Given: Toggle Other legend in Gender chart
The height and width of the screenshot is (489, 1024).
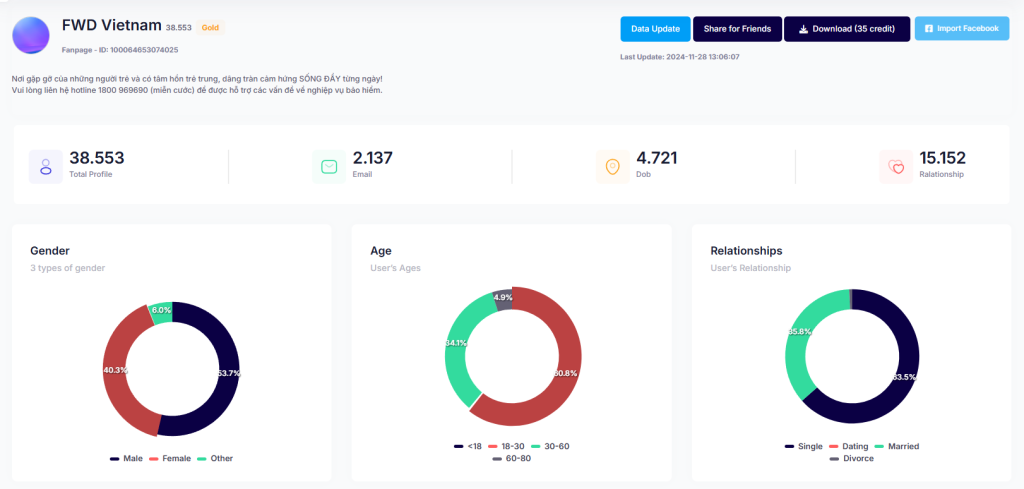Looking at the screenshot, I should point(215,458).
